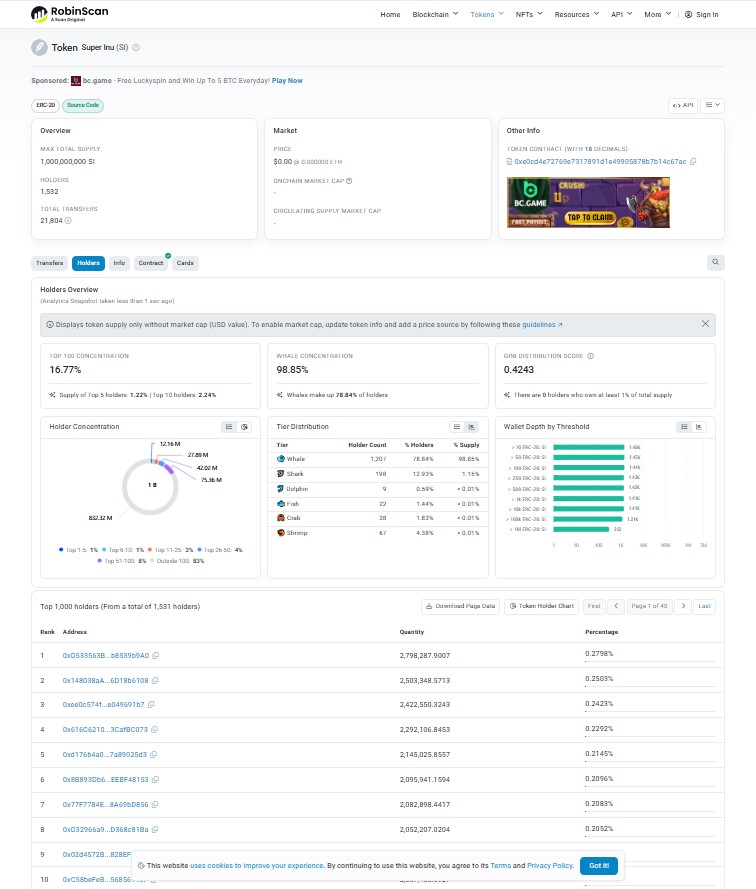Viewport: 756px width, 889px height.
Task: Expand the Tokens menu
Action: pos(487,14)
